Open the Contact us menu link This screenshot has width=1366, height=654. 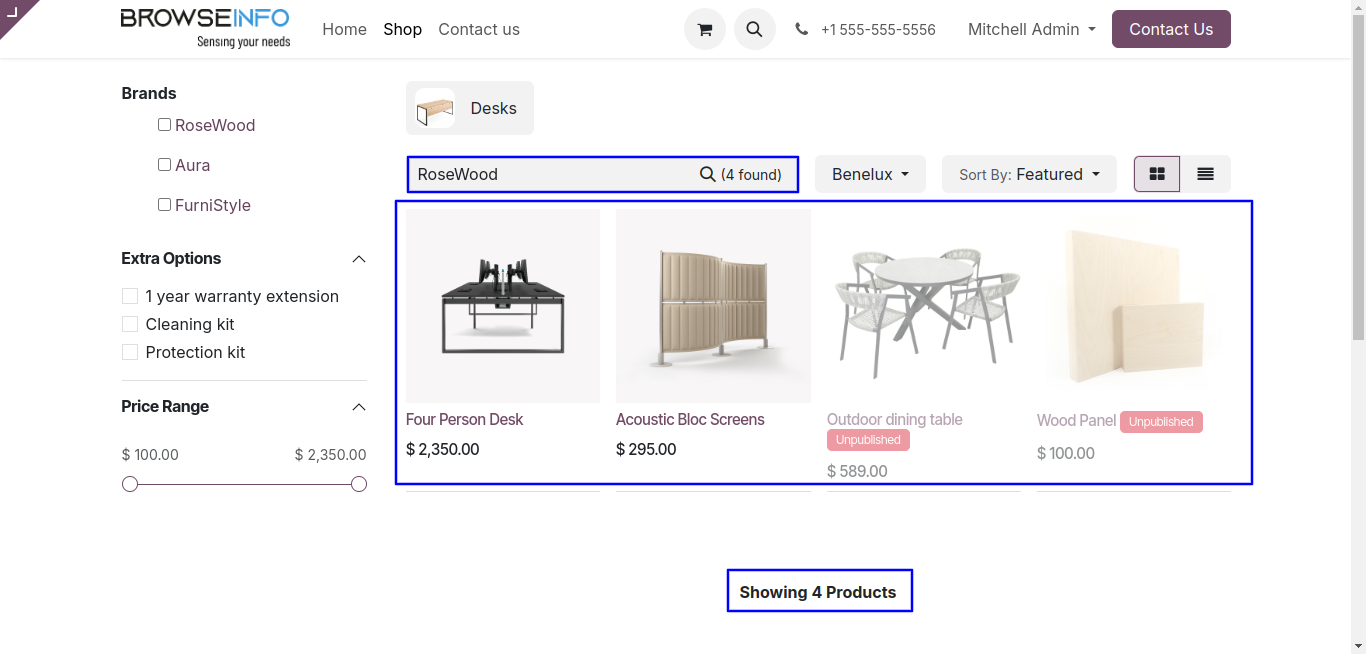point(478,30)
